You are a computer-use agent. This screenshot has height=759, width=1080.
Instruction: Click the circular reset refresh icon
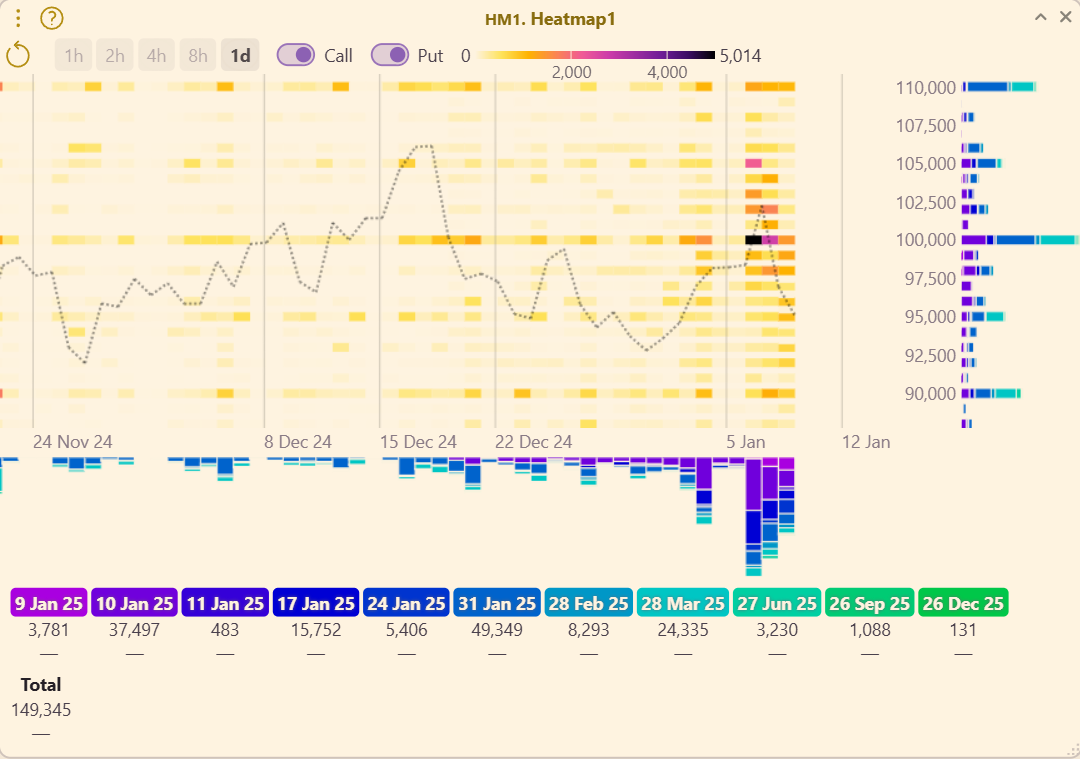tap(18, 55)
